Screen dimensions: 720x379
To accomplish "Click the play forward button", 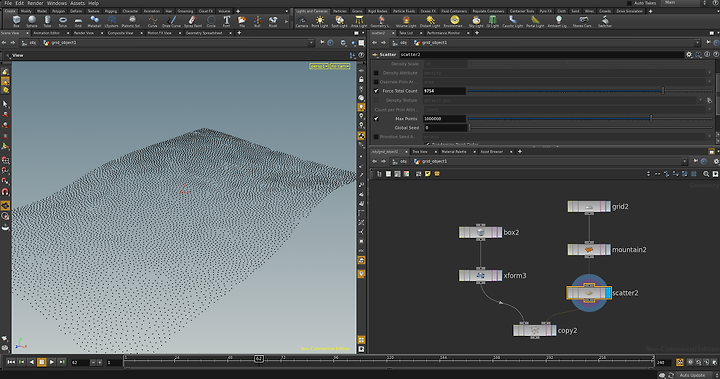I will (x=52, y=362).
